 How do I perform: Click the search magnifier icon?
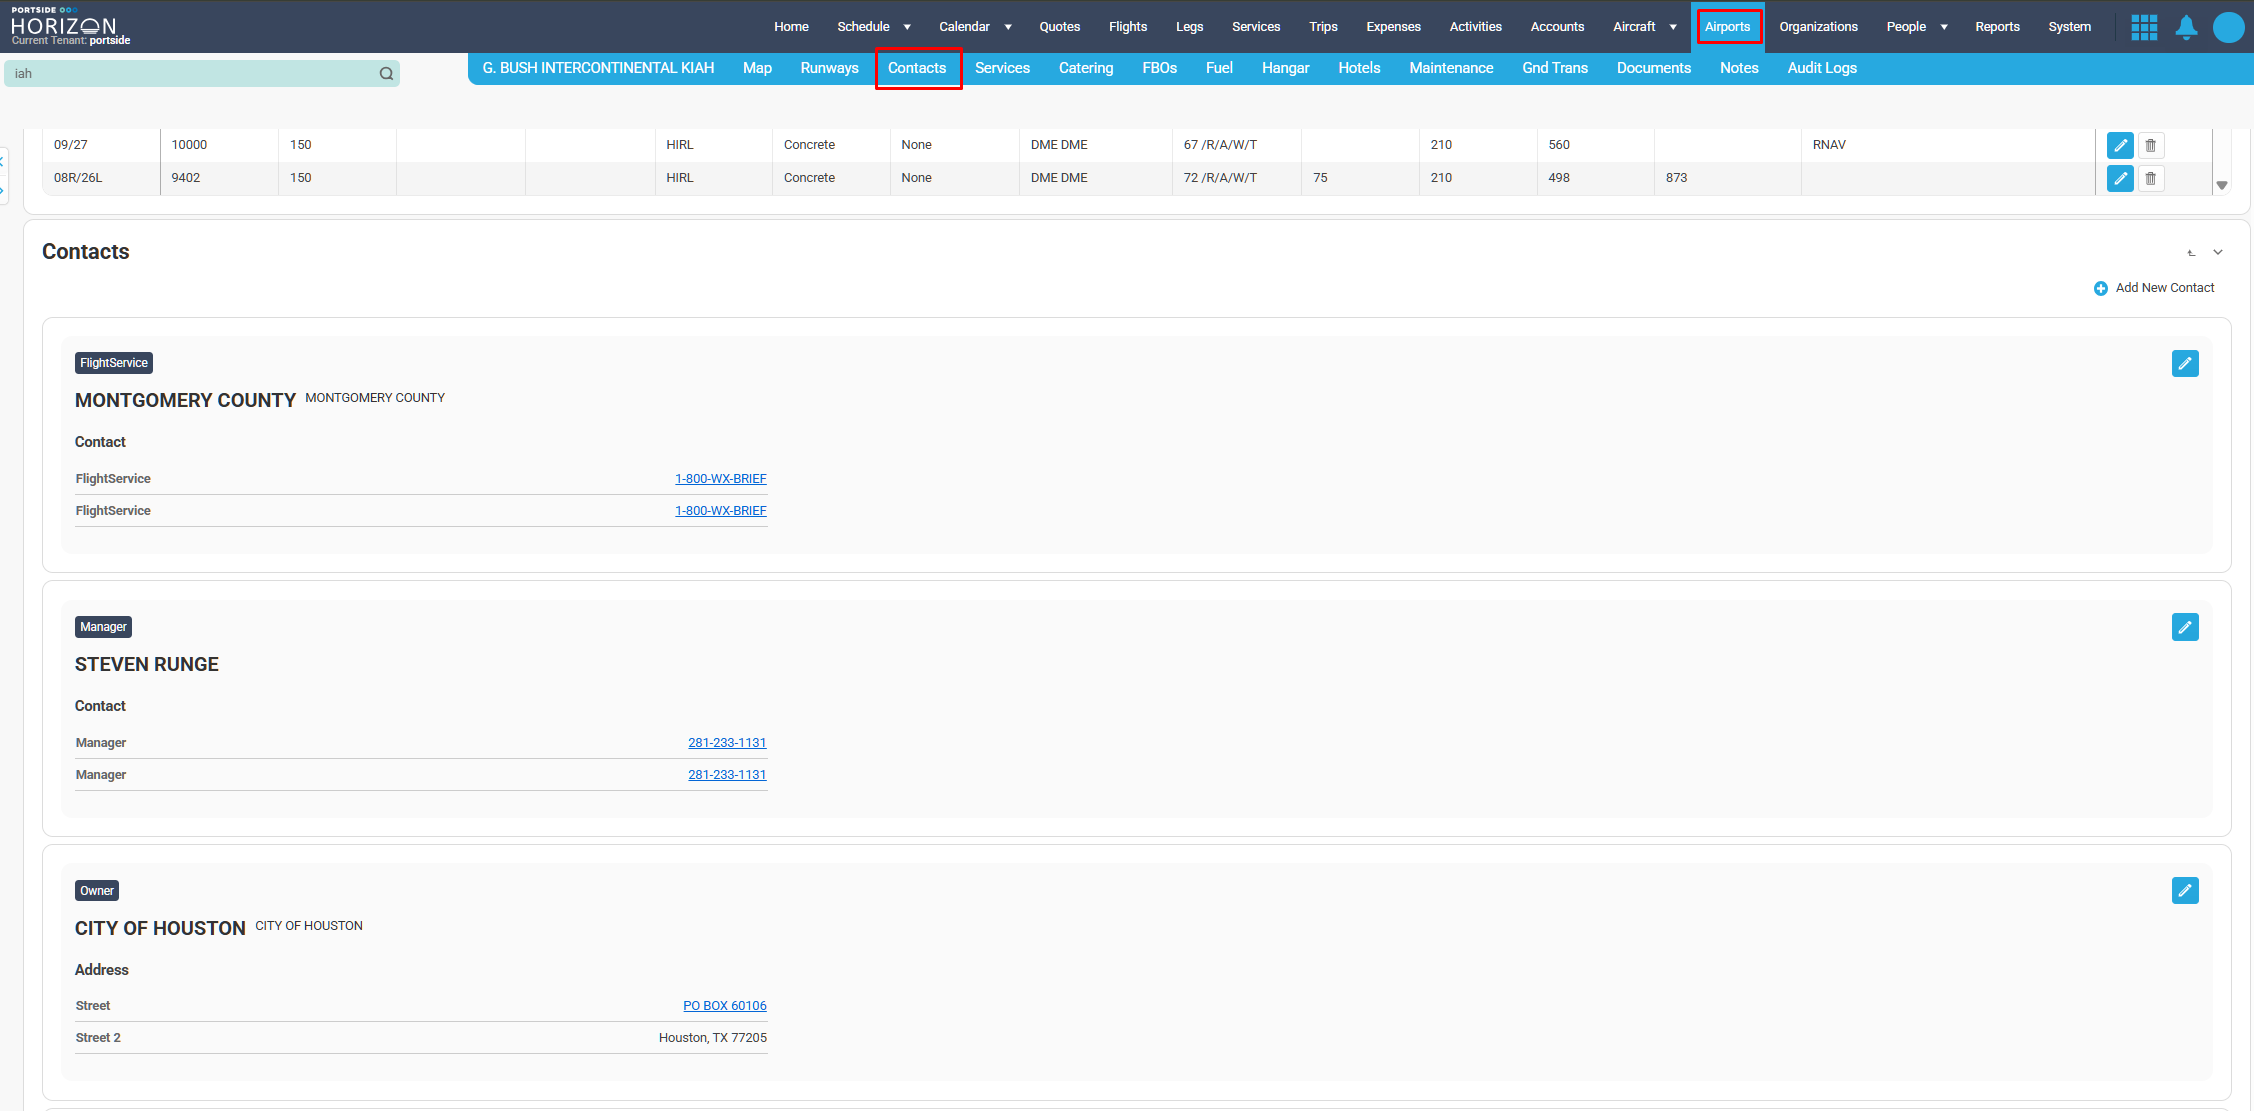[386, 74]
